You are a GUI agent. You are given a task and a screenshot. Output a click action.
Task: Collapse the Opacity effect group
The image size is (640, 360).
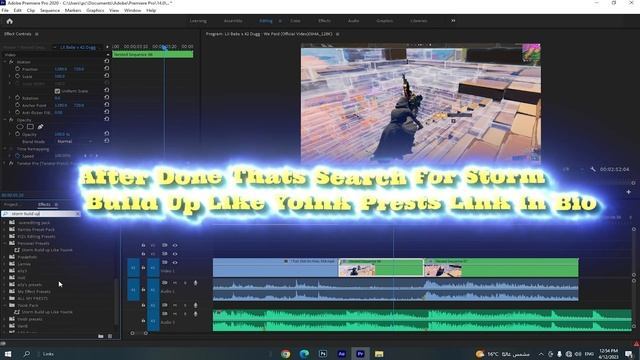[x=5, y=120]
